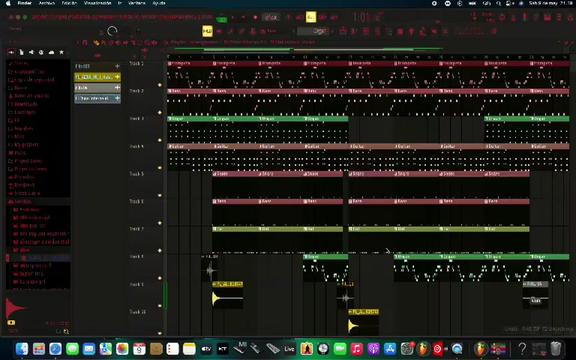
Task: Click the Track 1 label
Action: pyautogui.click(x=137, y=64)
